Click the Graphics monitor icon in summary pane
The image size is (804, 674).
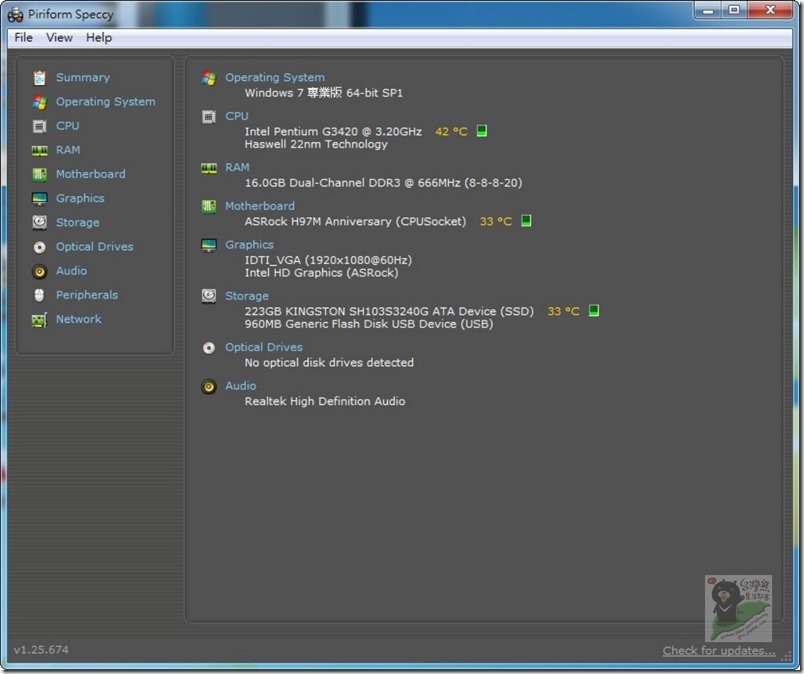tap(209, 246)
